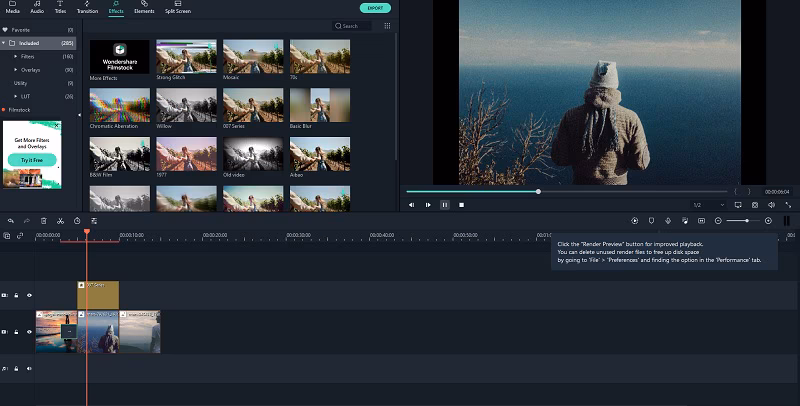Click the timeline zoom slider handle
The width and height of the screenshot is (800, 406).
(746, 220)
